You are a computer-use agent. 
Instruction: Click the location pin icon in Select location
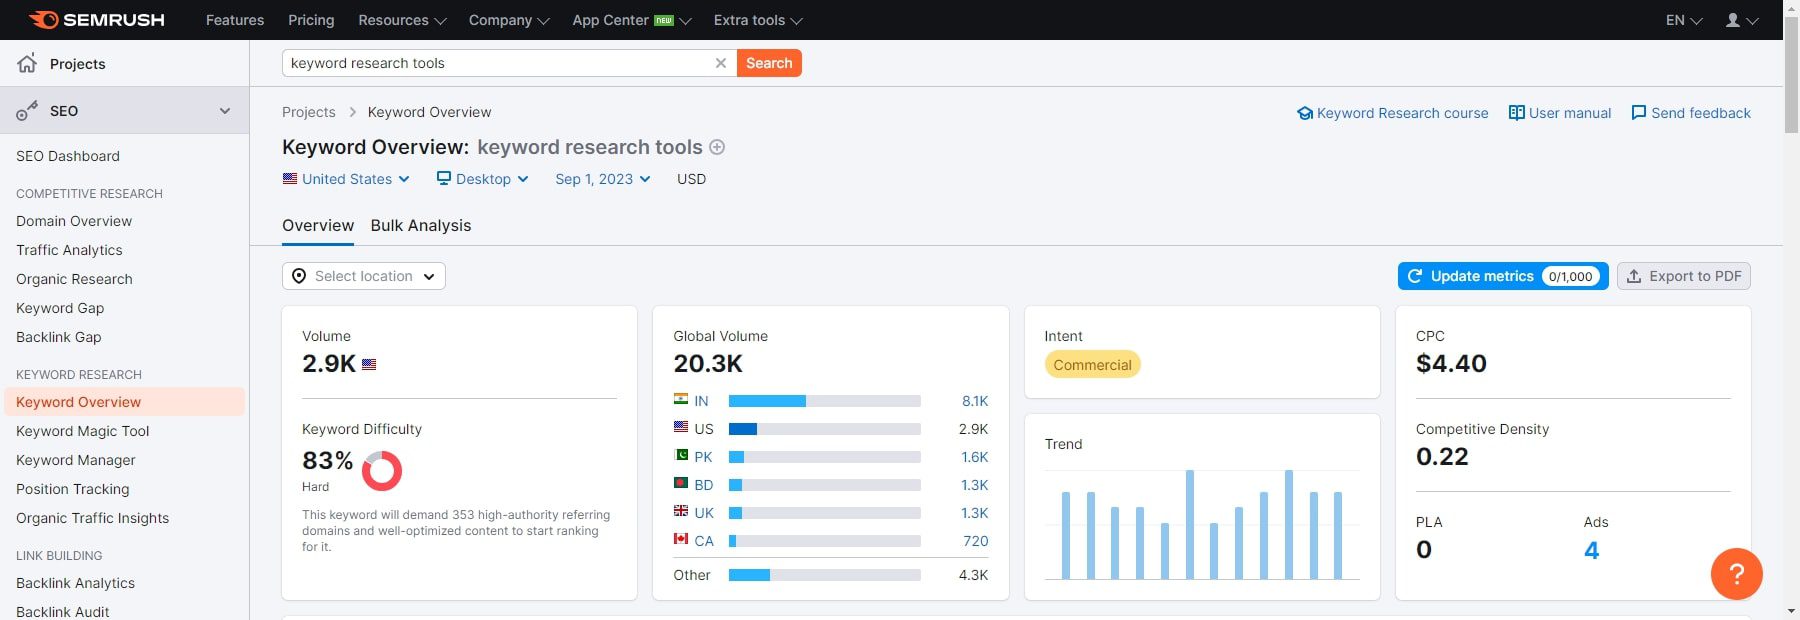(299, 276)
